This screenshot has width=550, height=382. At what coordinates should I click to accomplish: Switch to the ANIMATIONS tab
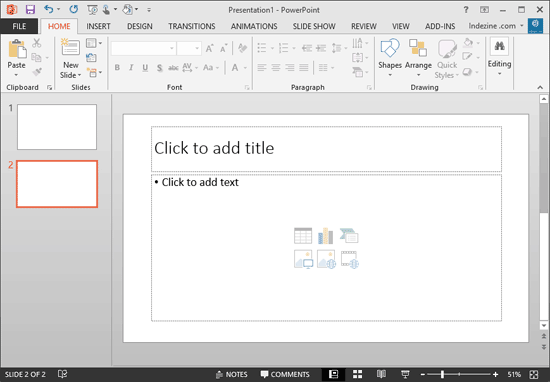[254, 26]
